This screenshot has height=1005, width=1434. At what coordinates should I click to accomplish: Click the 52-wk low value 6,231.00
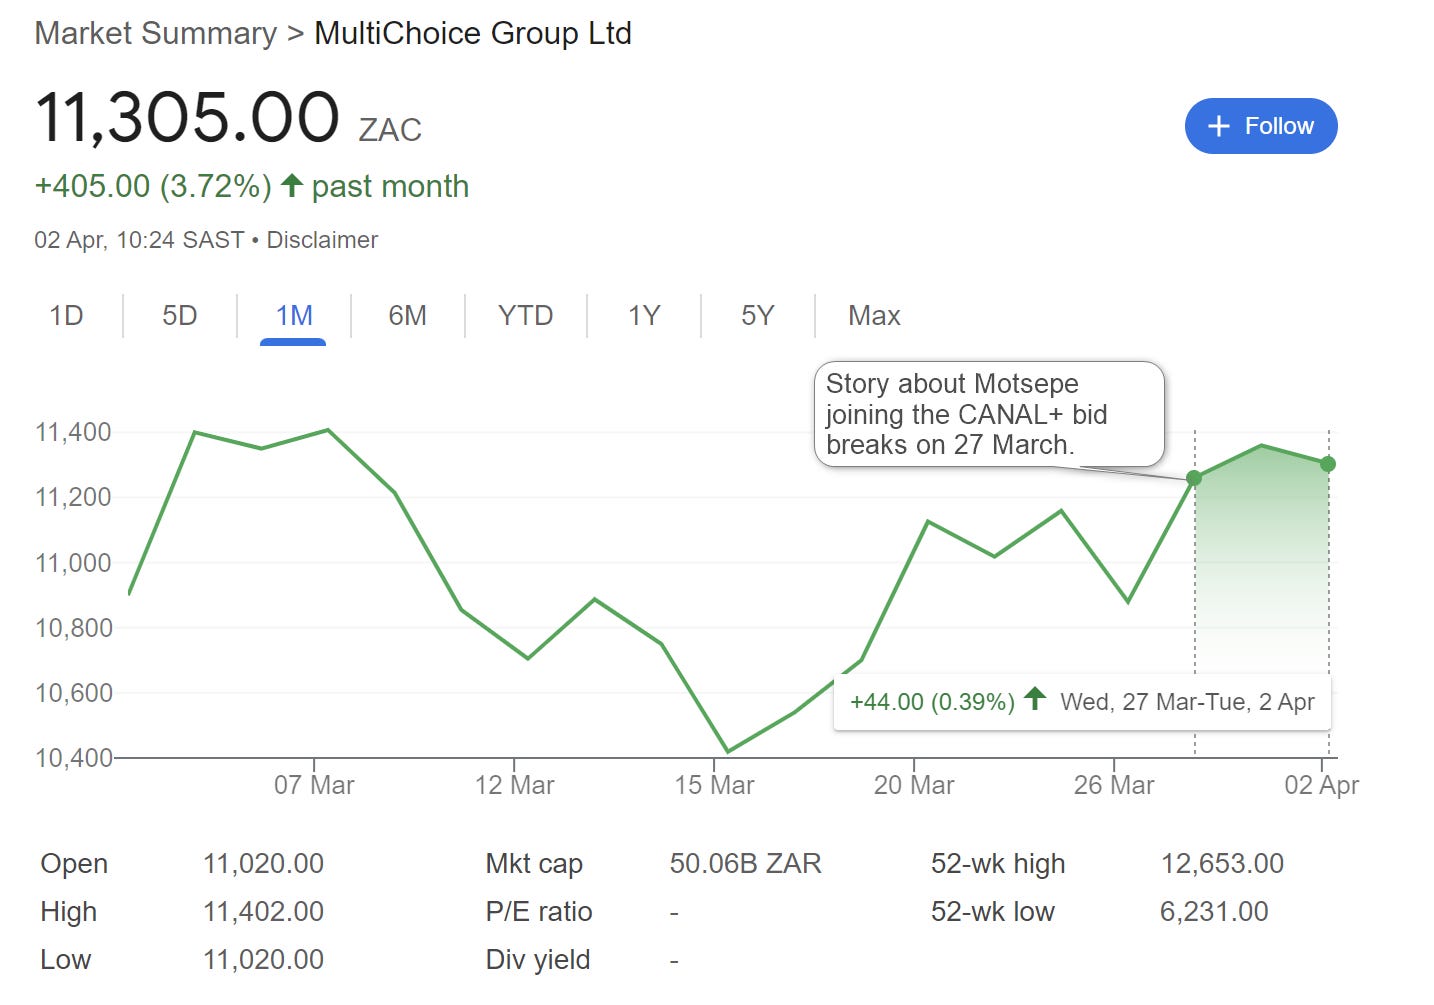(1214, 912)
